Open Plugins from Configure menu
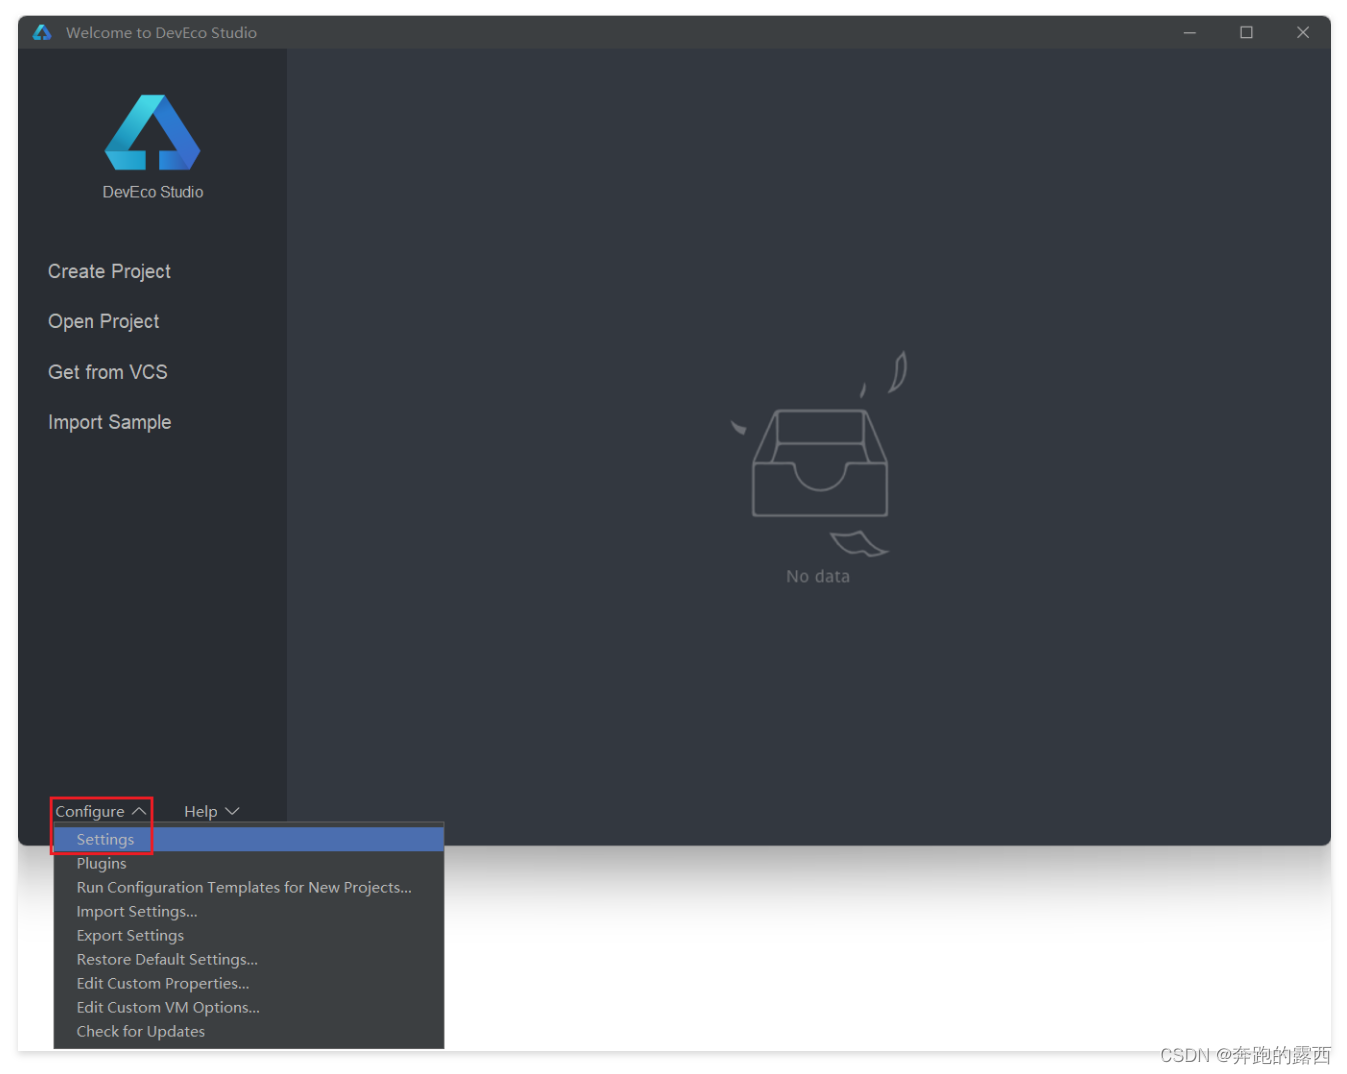The image size is (1347, 1074). click(x=249, y=863)
